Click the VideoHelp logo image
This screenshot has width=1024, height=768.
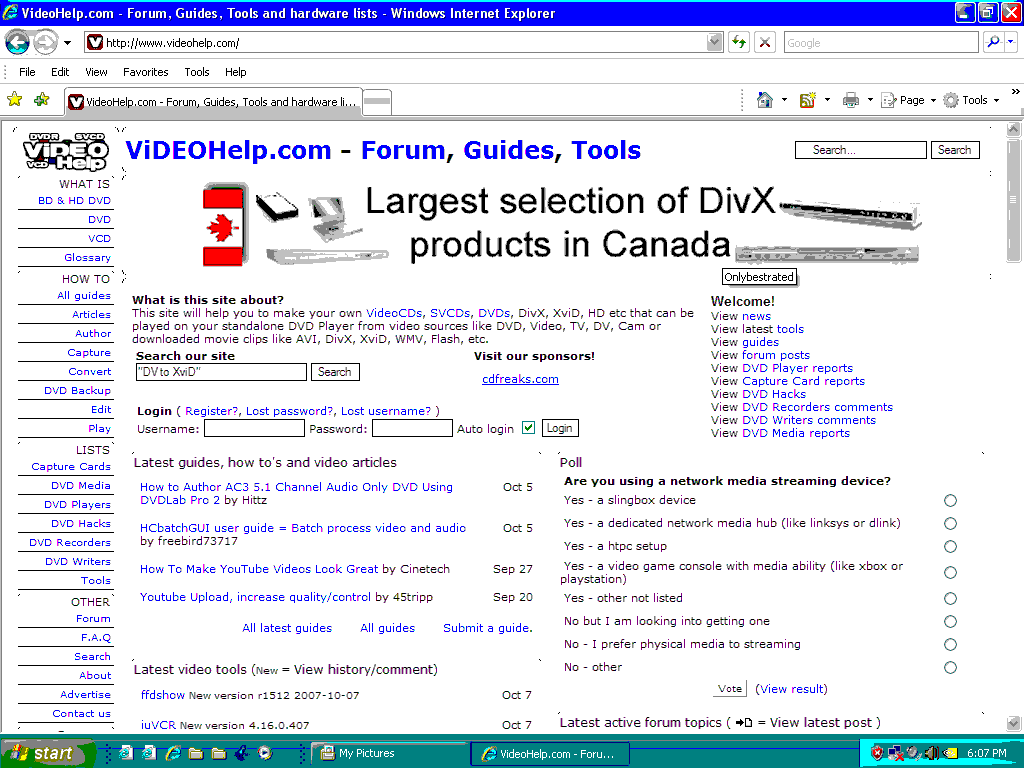[66, 152]
